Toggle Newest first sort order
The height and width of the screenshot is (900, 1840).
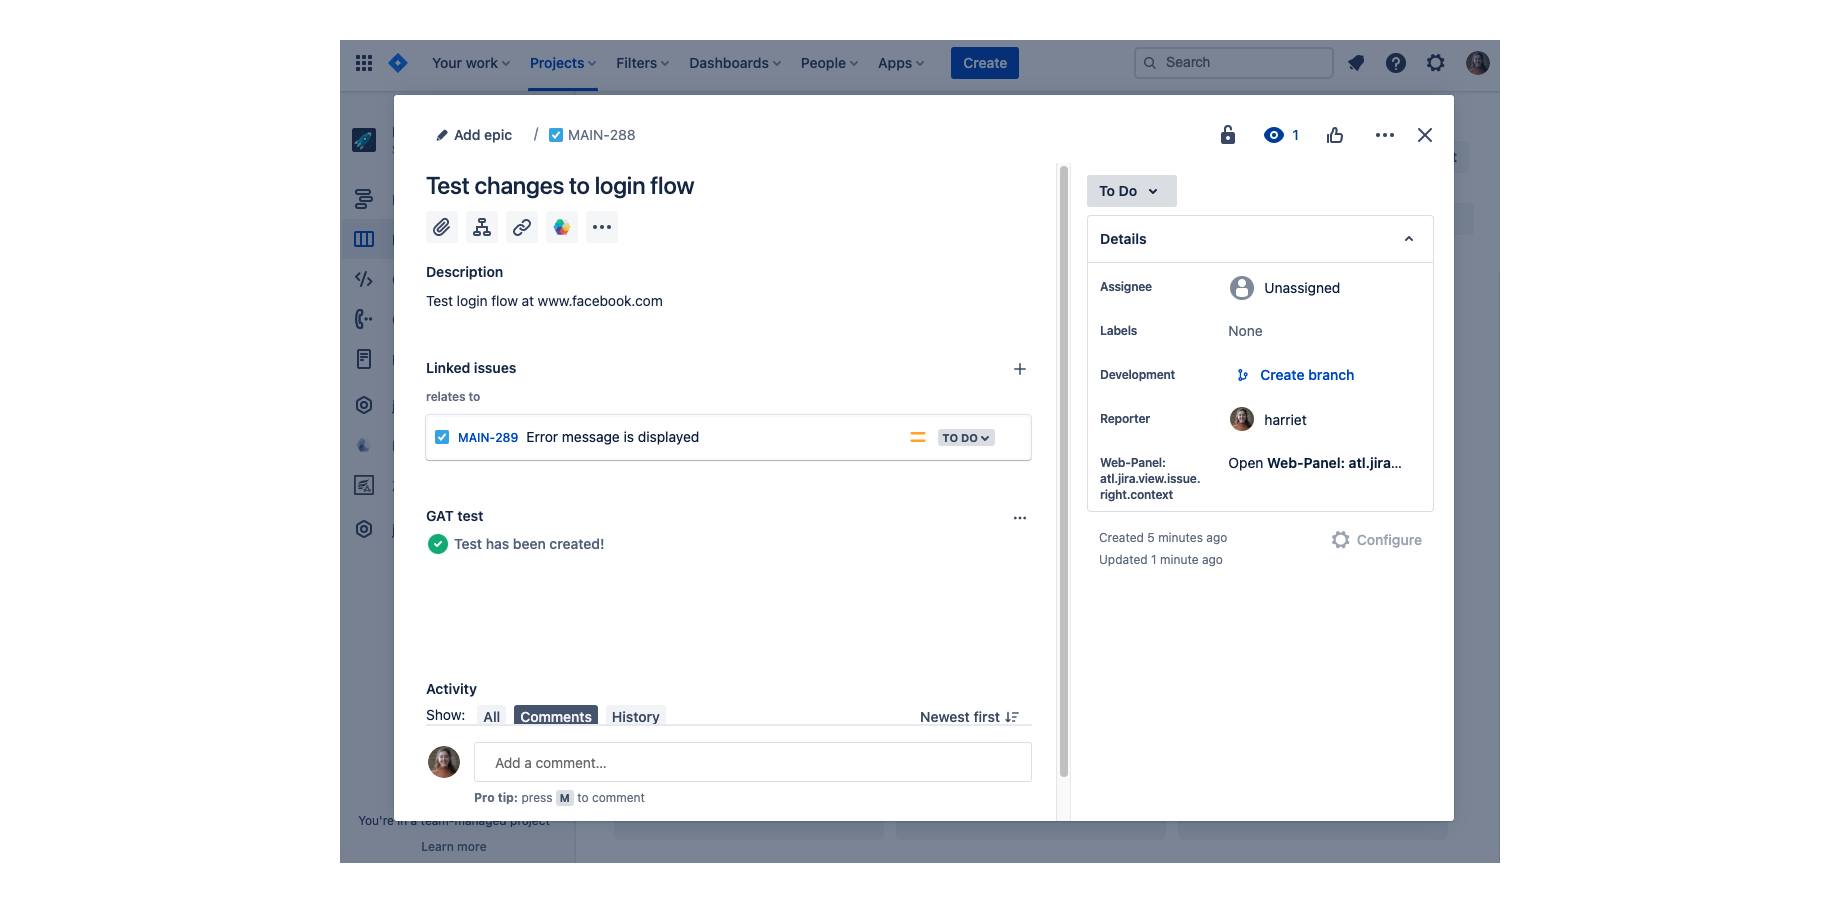point(969,717)
